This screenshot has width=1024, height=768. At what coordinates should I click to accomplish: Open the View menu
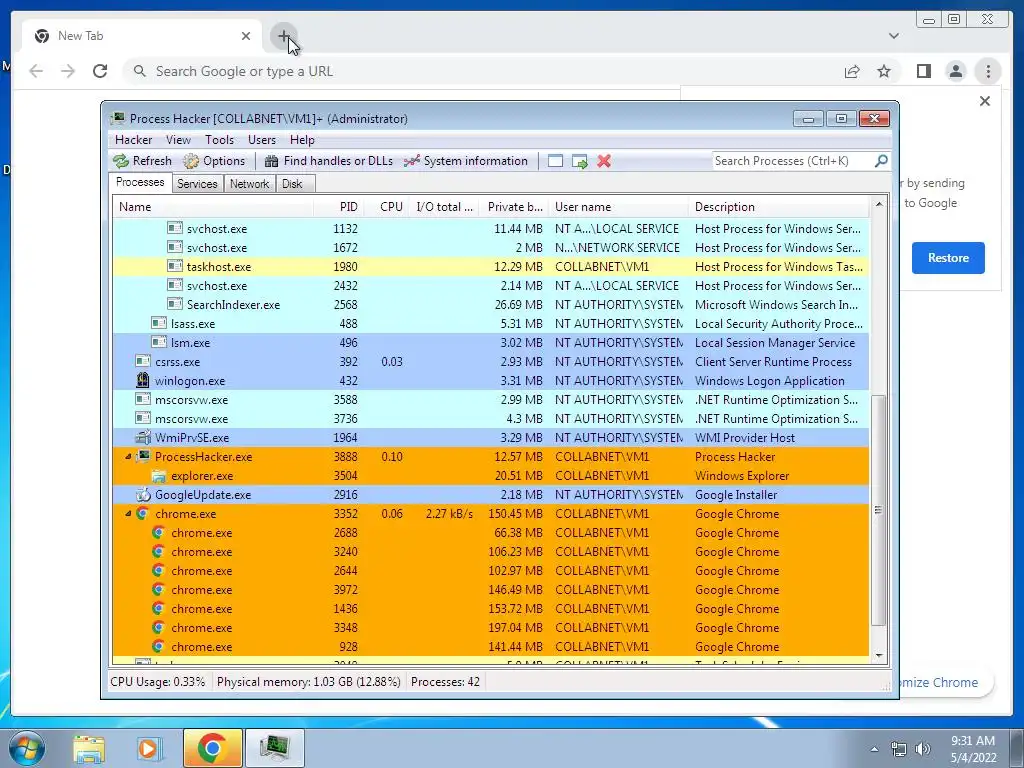coord(178,140)
